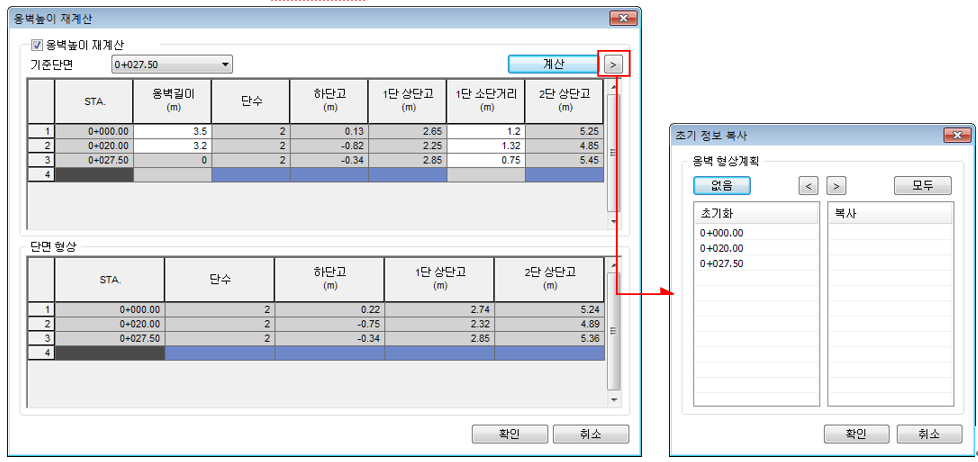The height and width of the screenshot is (462, 978).
Task: Toggle the 옹벽높이 재계산 checkbox
Action: (38, 45)
